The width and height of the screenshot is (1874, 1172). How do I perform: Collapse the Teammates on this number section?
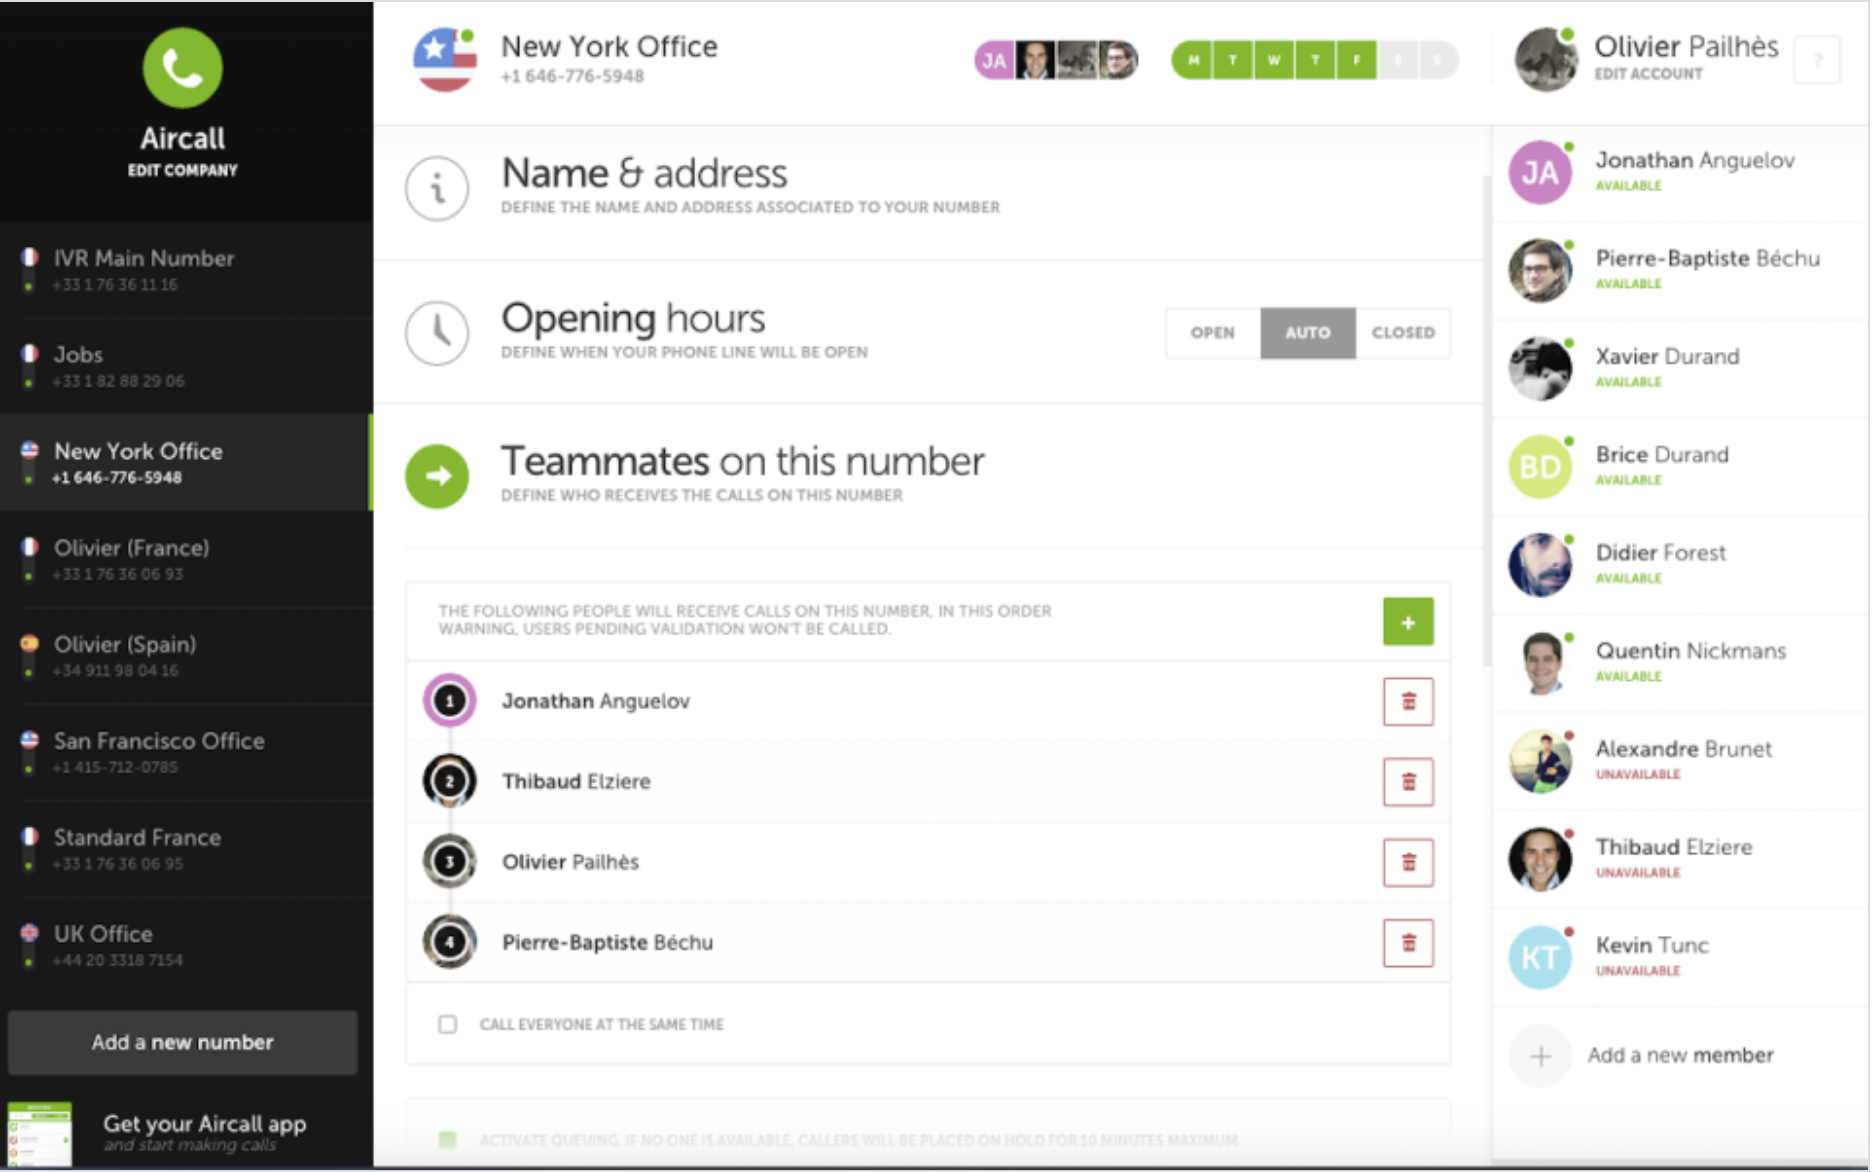[x=437, y=476]
